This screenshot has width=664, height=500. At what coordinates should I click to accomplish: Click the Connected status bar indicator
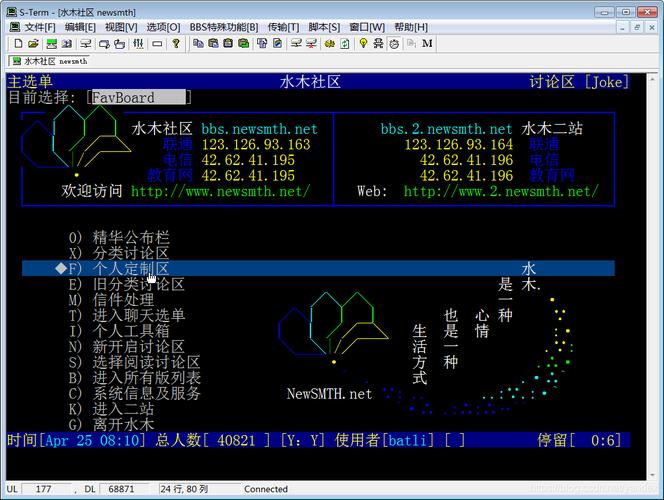pos(266,489)
